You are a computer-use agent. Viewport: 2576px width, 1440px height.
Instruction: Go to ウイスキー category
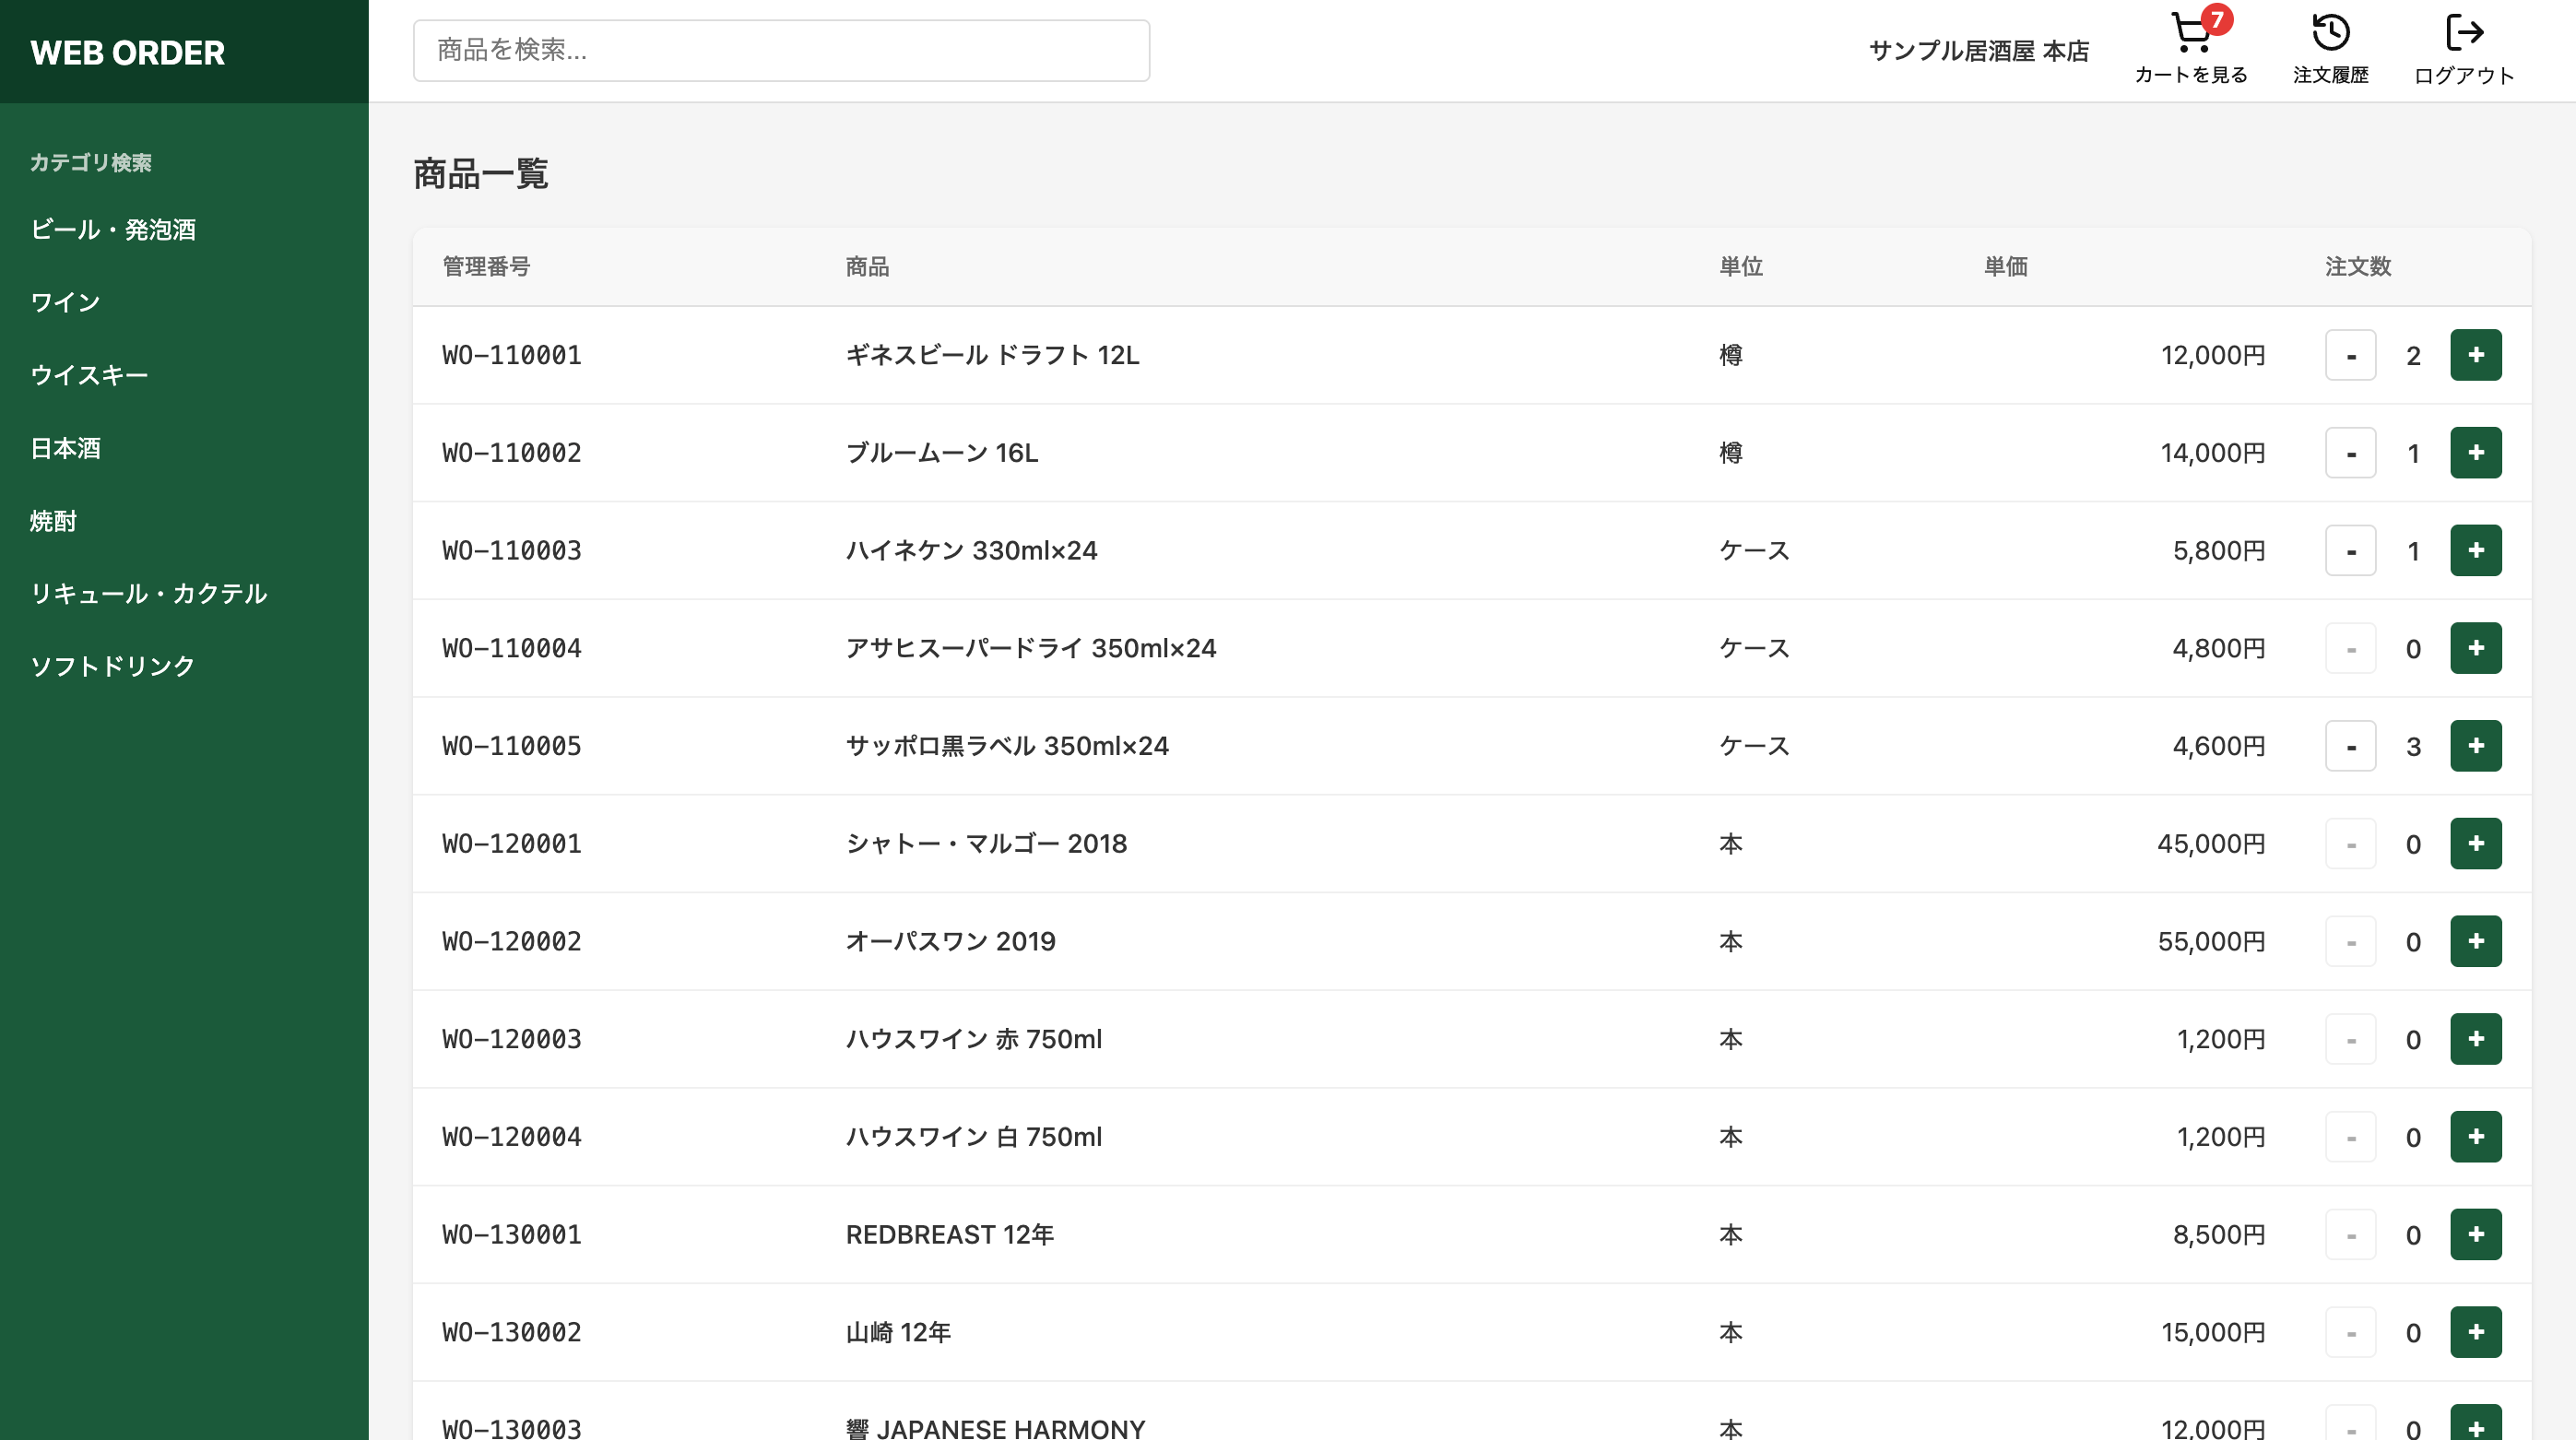89,375
